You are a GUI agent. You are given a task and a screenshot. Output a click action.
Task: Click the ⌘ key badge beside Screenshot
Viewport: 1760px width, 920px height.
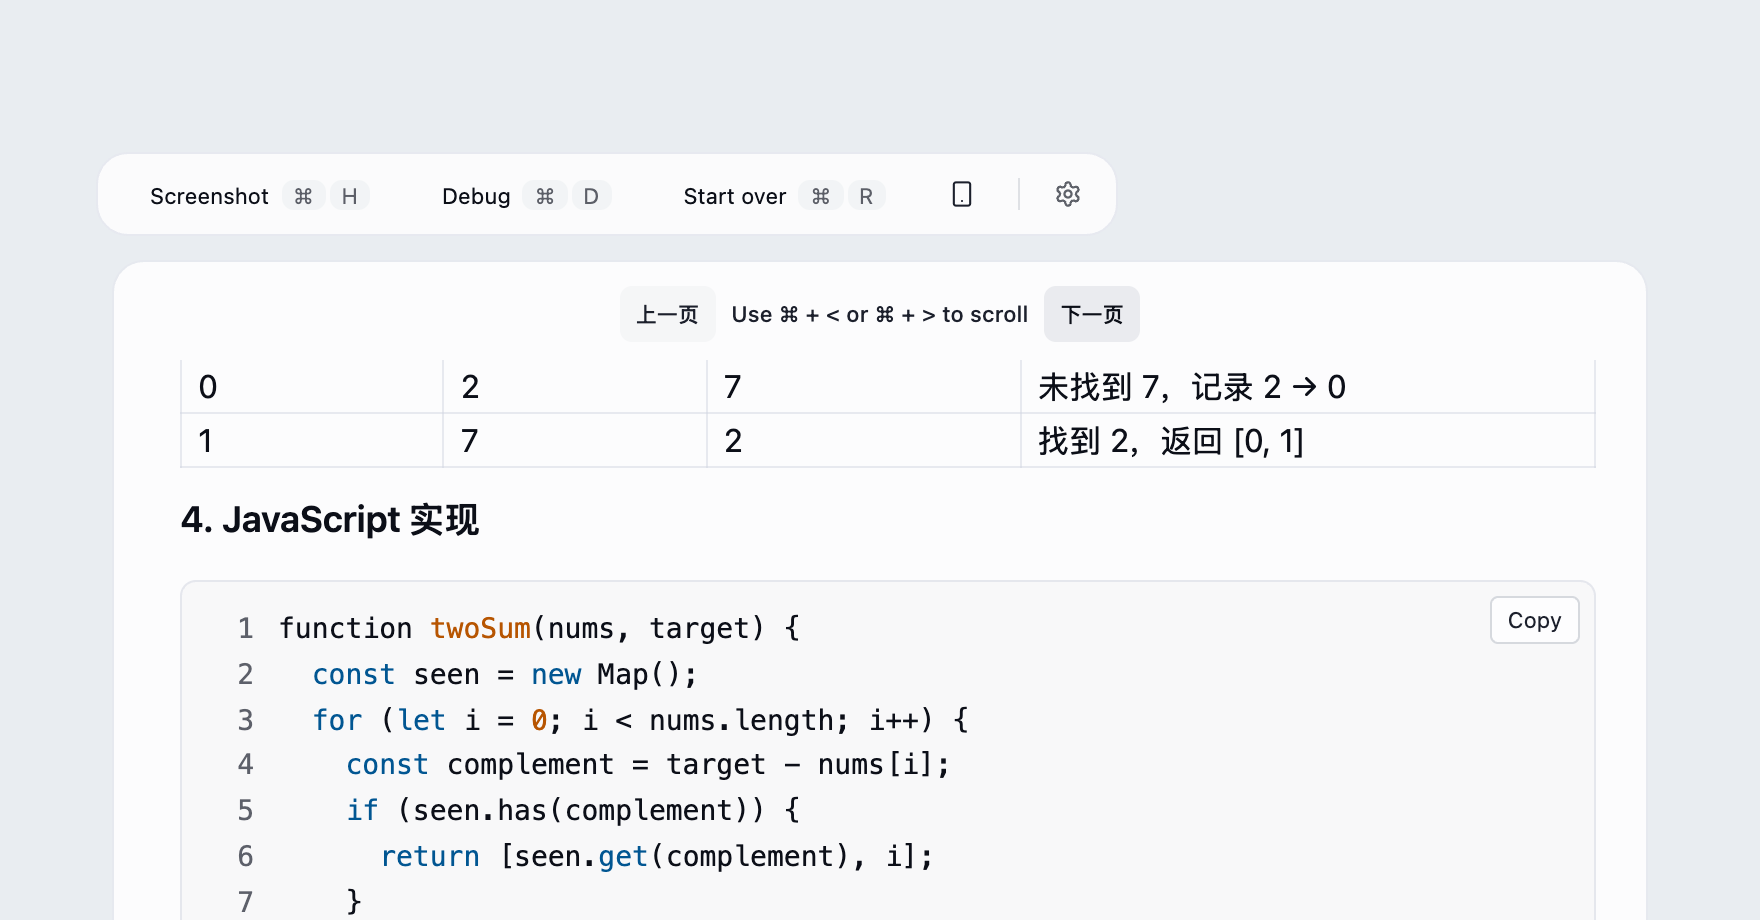click(x=303, y=196)
